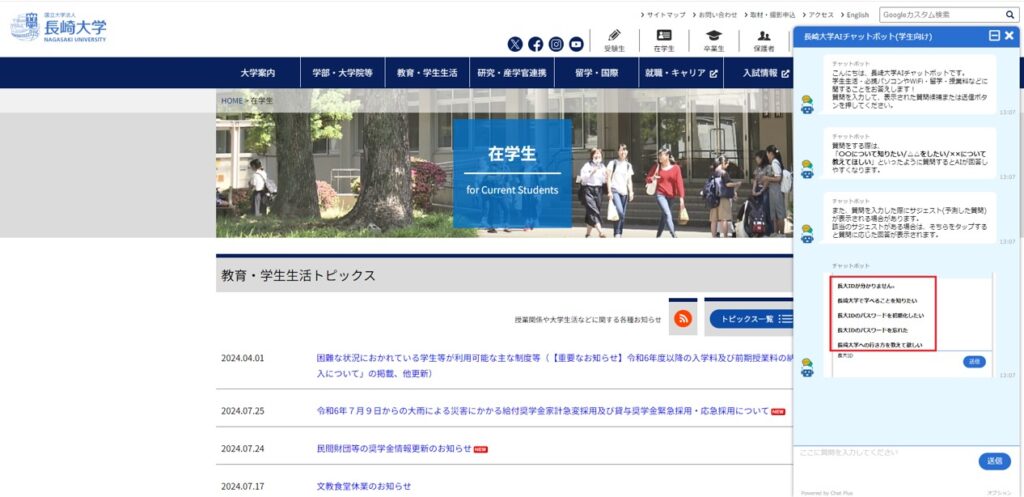The width and height of the screenshot is (1024, 497).
Task: Expand the 留学・国際 menu
Action: 596,73
